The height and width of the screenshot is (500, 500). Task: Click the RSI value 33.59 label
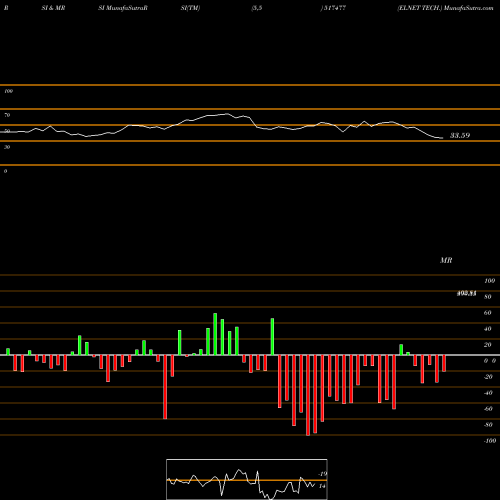pos(460,135)
